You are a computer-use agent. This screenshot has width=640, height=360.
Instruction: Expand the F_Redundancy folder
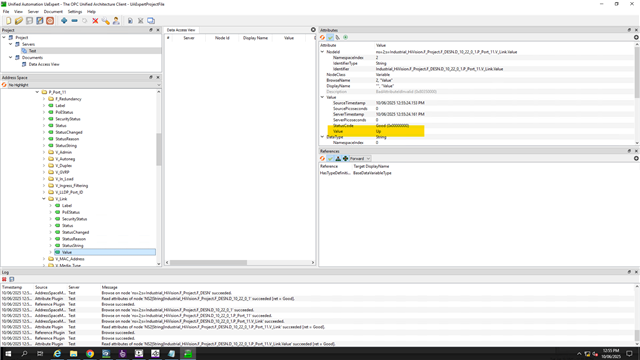pyautogui.click(x=44, y=99)
